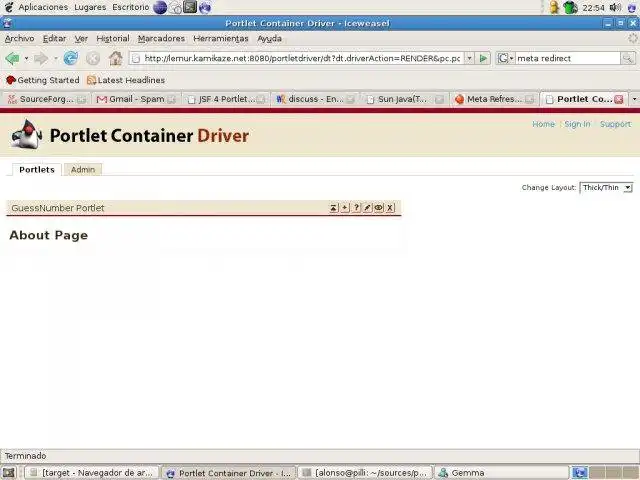Open the Google search engine selector
This screenshot has width=640, height=480.
505,58
